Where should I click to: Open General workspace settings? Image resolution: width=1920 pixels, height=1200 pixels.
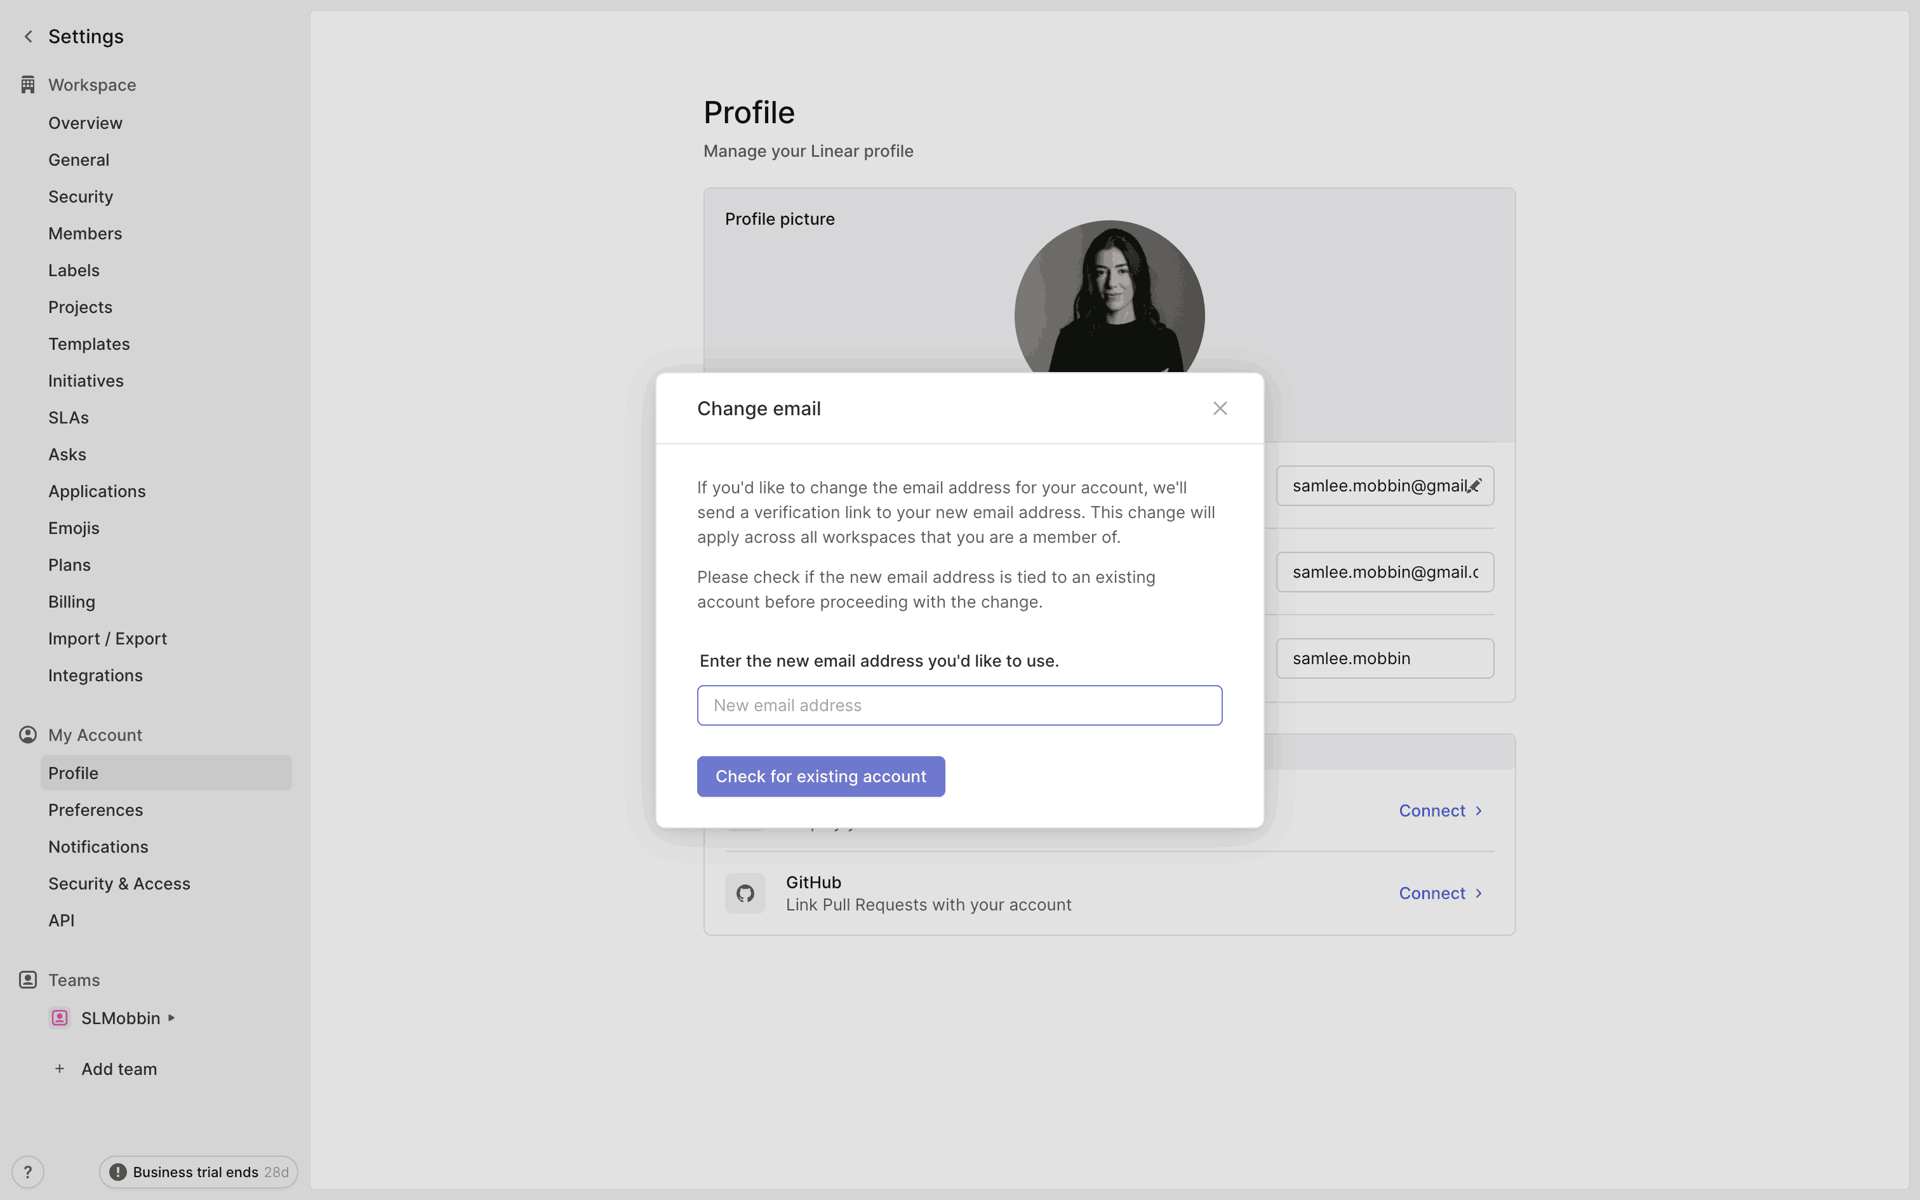pos(79,160)
